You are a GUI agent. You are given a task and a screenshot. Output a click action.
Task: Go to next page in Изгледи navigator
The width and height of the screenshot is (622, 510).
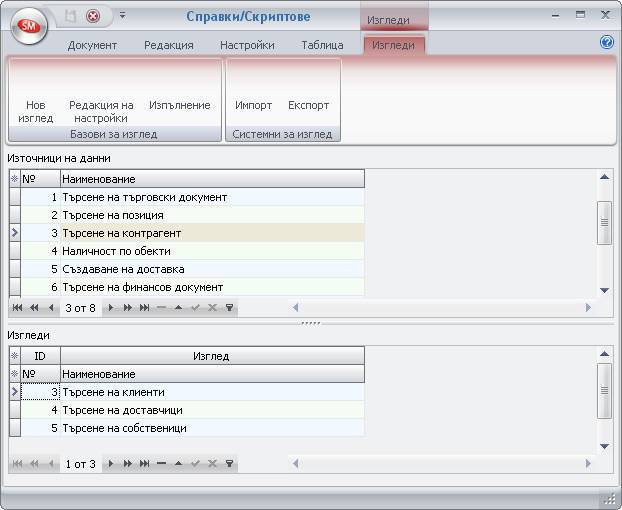coord(128,463)
